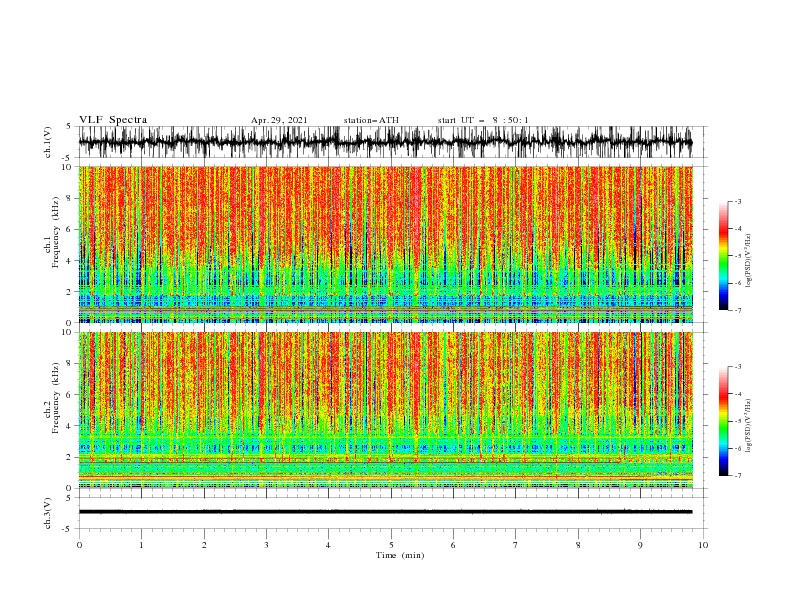Click time axis tick label '10'
The image size is (792, 612).
pyautogui.click(x=703, y=545)
